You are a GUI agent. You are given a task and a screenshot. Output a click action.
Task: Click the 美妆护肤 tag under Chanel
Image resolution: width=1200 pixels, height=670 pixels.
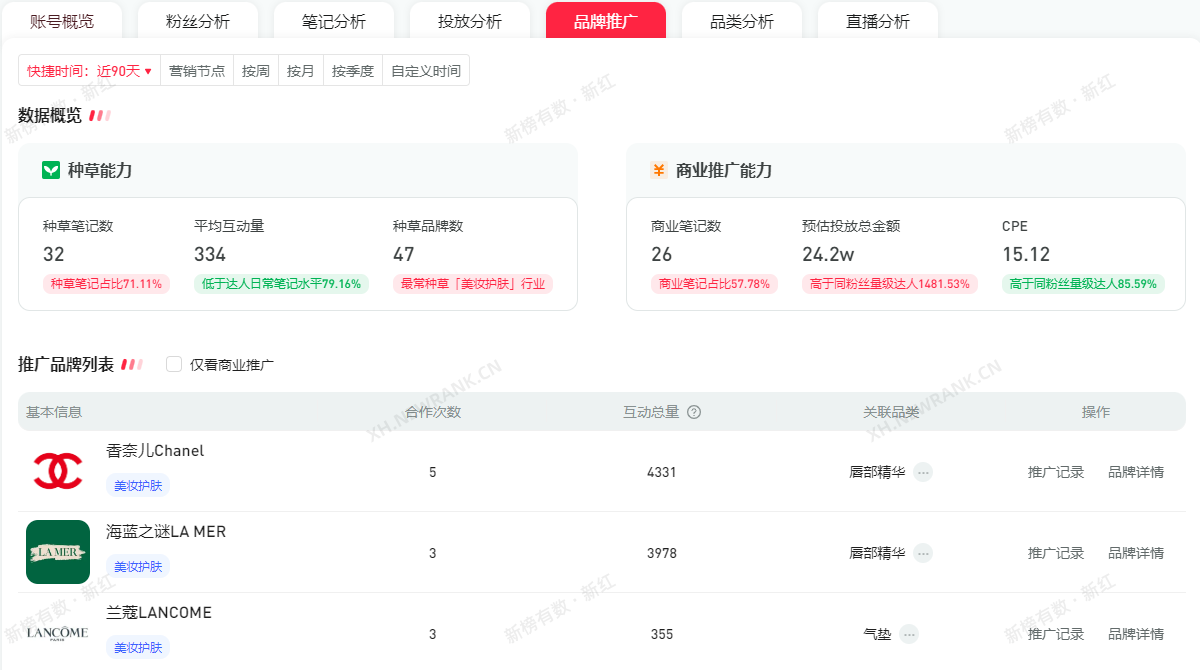[x=138, y=485]
